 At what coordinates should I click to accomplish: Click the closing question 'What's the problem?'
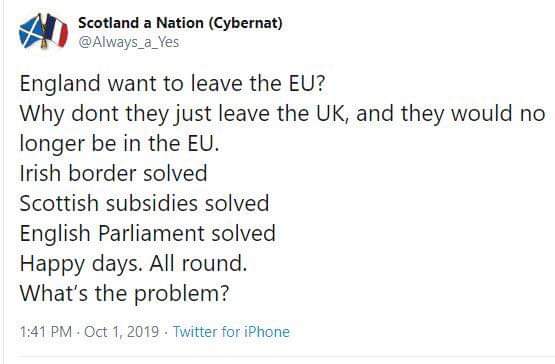click(125, 294)
